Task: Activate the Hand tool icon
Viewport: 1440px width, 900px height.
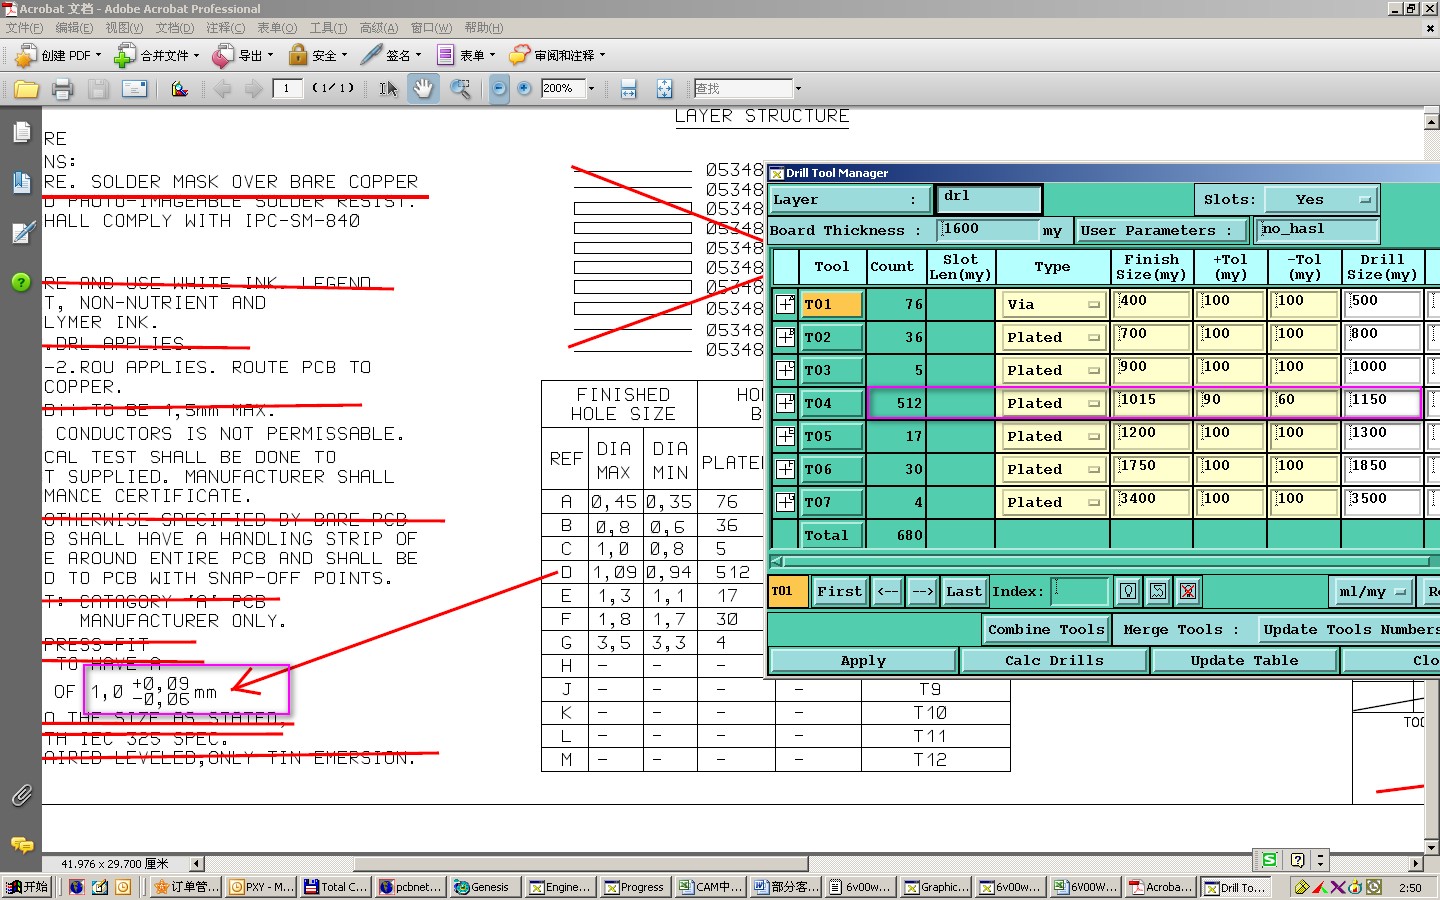Action: pyautogui.click(x=423, y=88)
